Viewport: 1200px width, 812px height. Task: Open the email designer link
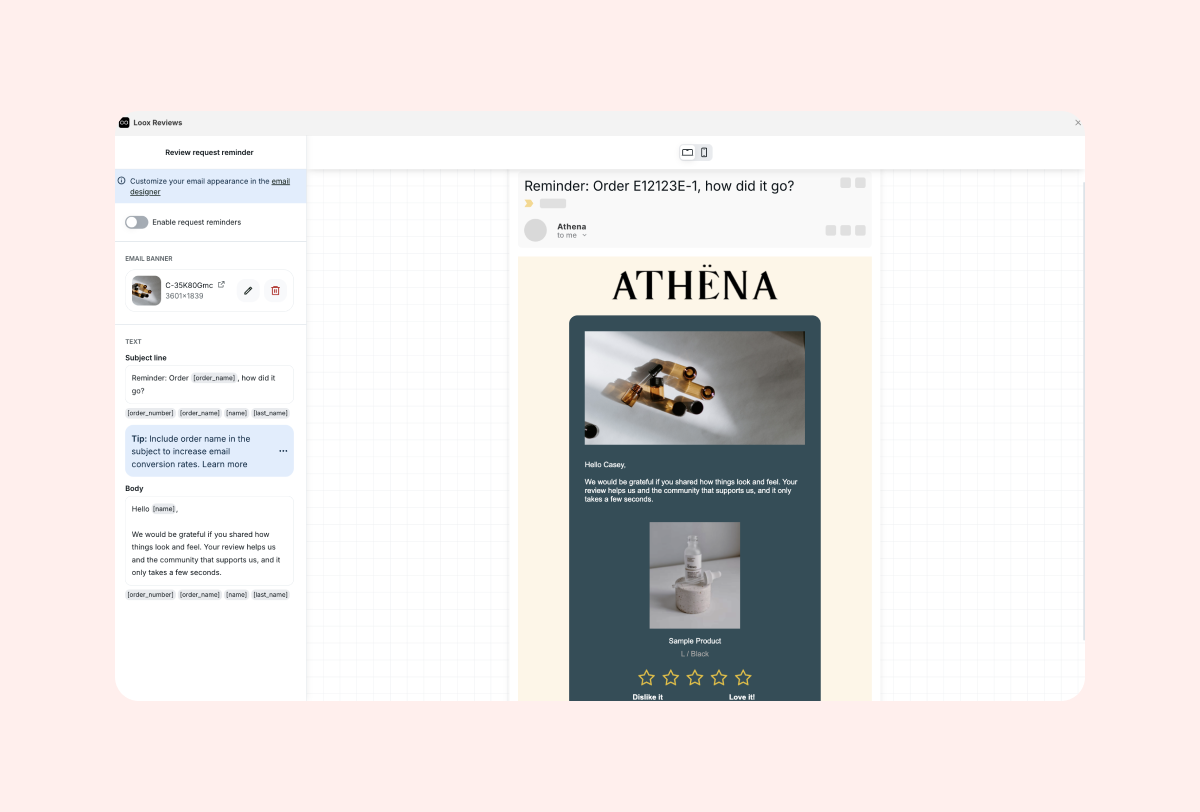pos(280,181)
